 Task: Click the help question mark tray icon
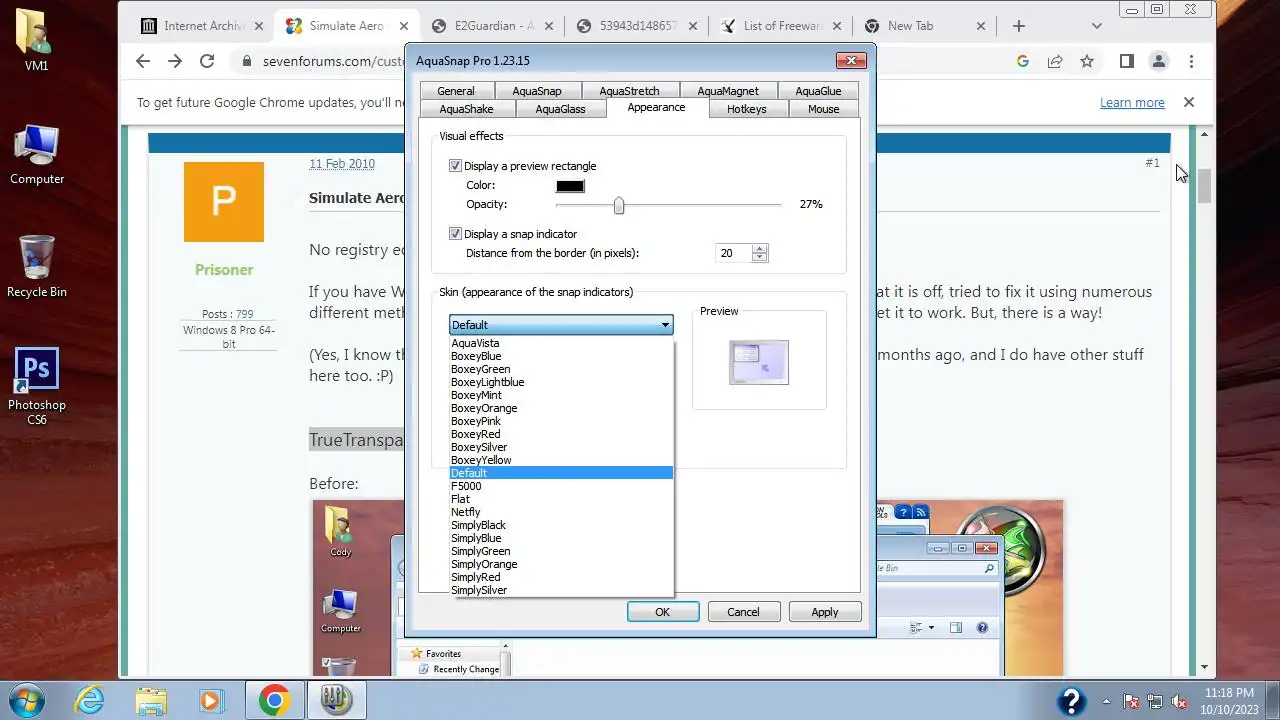(x=1071, y=701)
